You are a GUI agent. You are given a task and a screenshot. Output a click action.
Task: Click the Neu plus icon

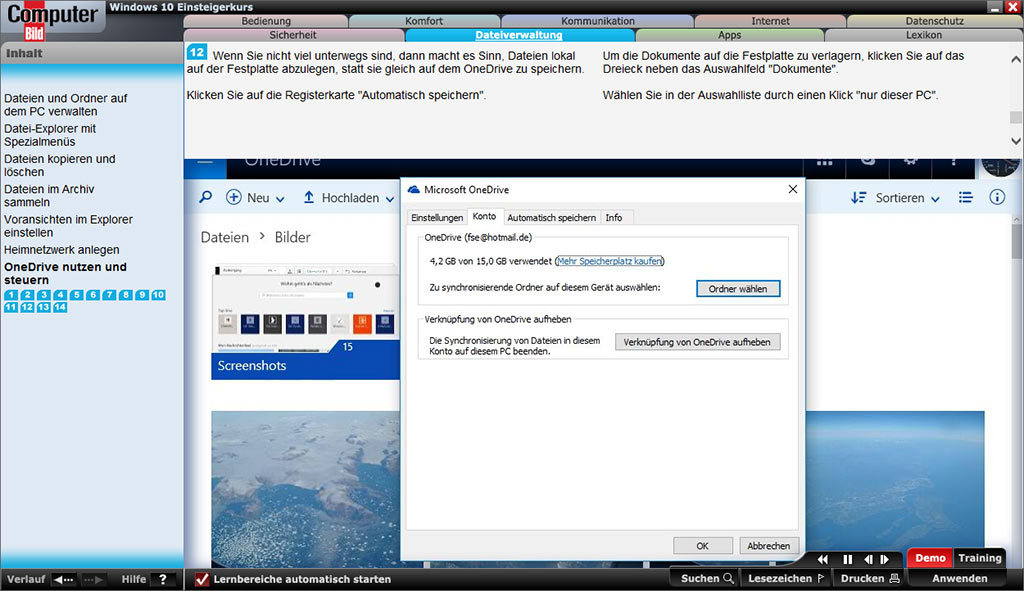(233, 197)
